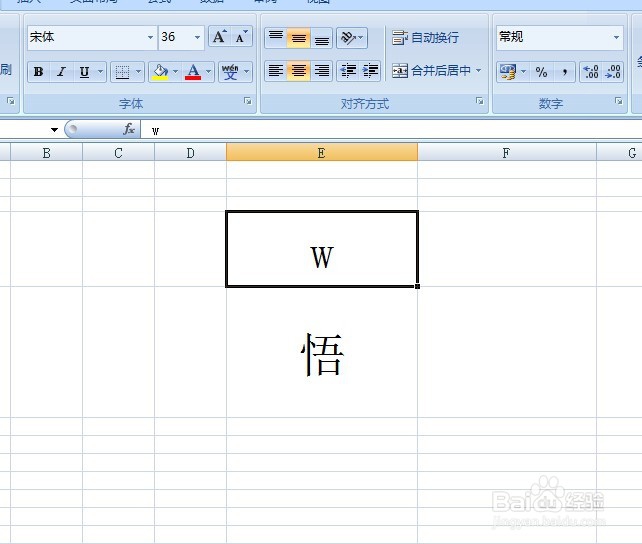
Task: Click formula bar containing w
Action: [391, 130]
